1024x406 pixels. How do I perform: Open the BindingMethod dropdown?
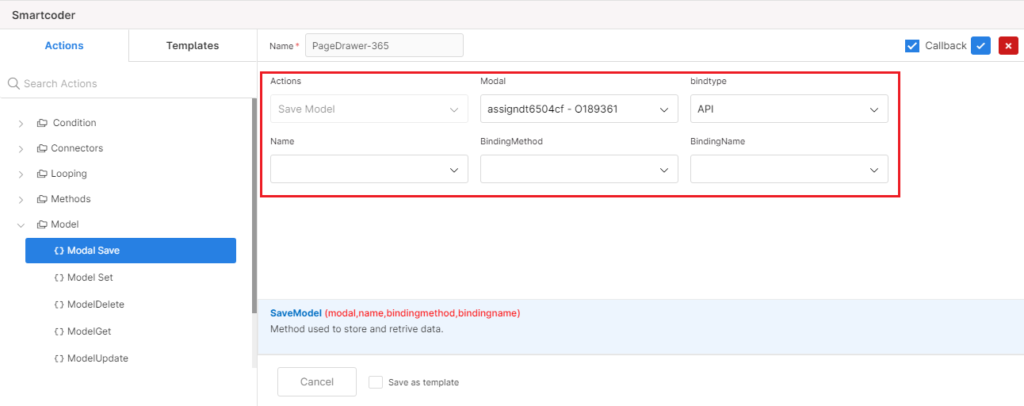(x=579, y=169)
